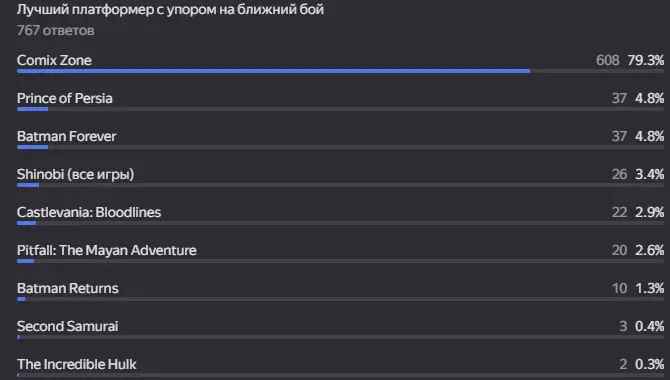Click the poll title Лучший платформер heading
The height and width of the screenshot is (380, 670).
tap(170, 9)
